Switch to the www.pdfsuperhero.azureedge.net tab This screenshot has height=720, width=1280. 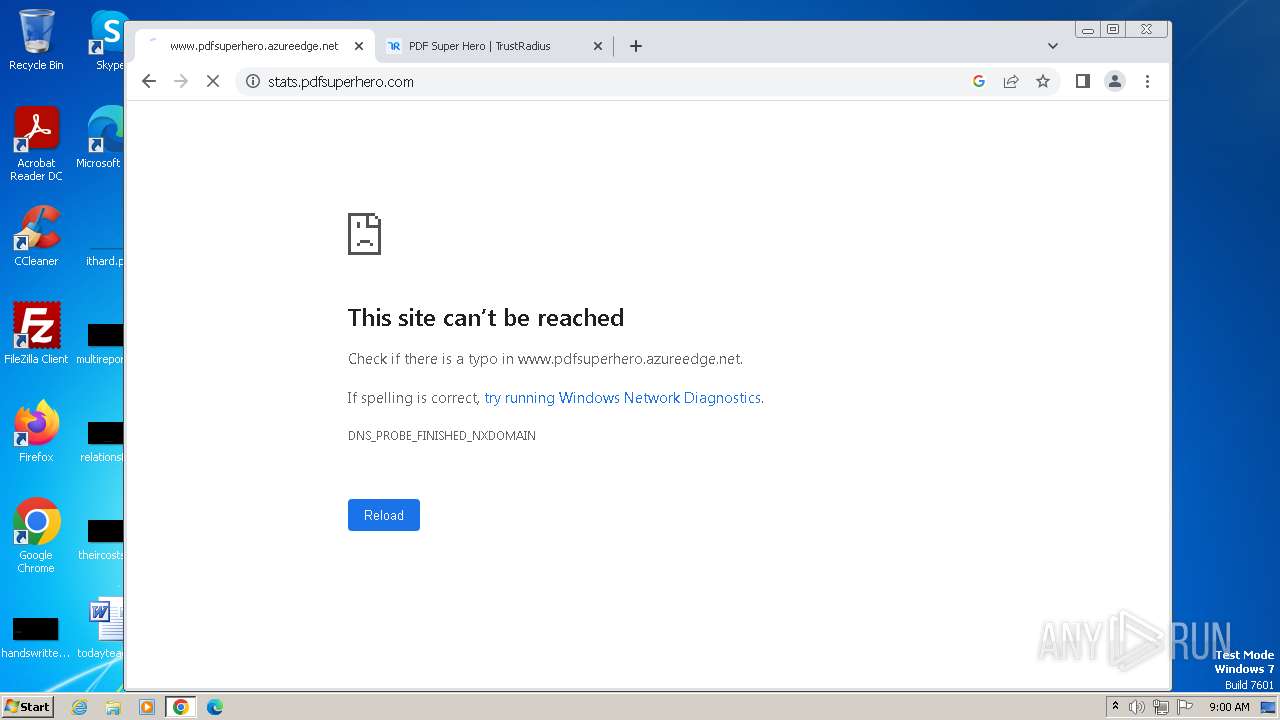(255, 46)
